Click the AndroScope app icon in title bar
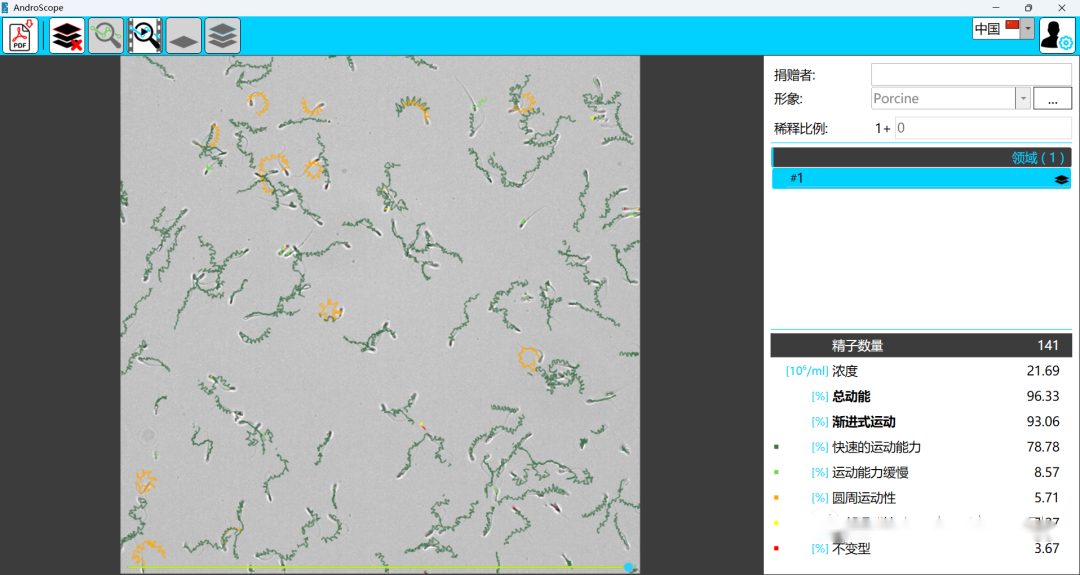This screenshot has width=1080, height=575. (x=6, y=8)
